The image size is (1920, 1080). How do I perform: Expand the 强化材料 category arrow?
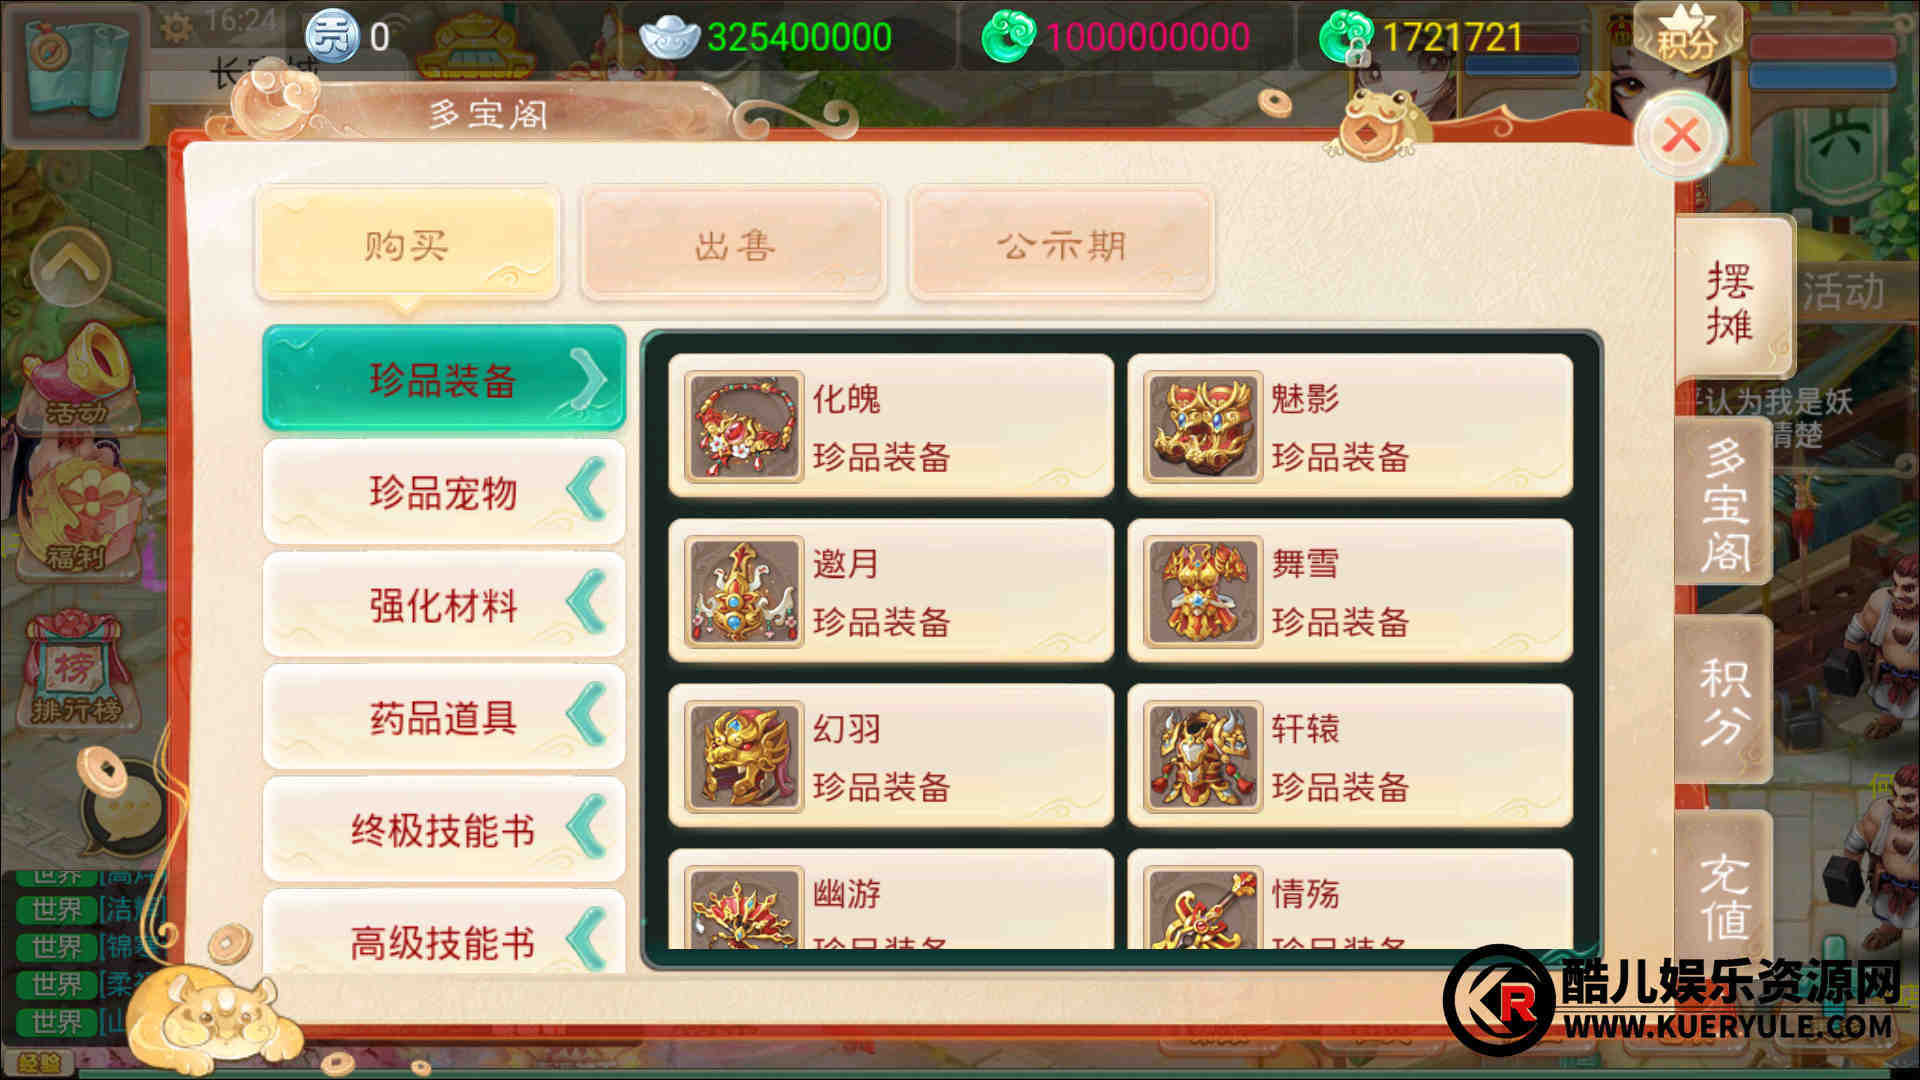click(588, 604)
